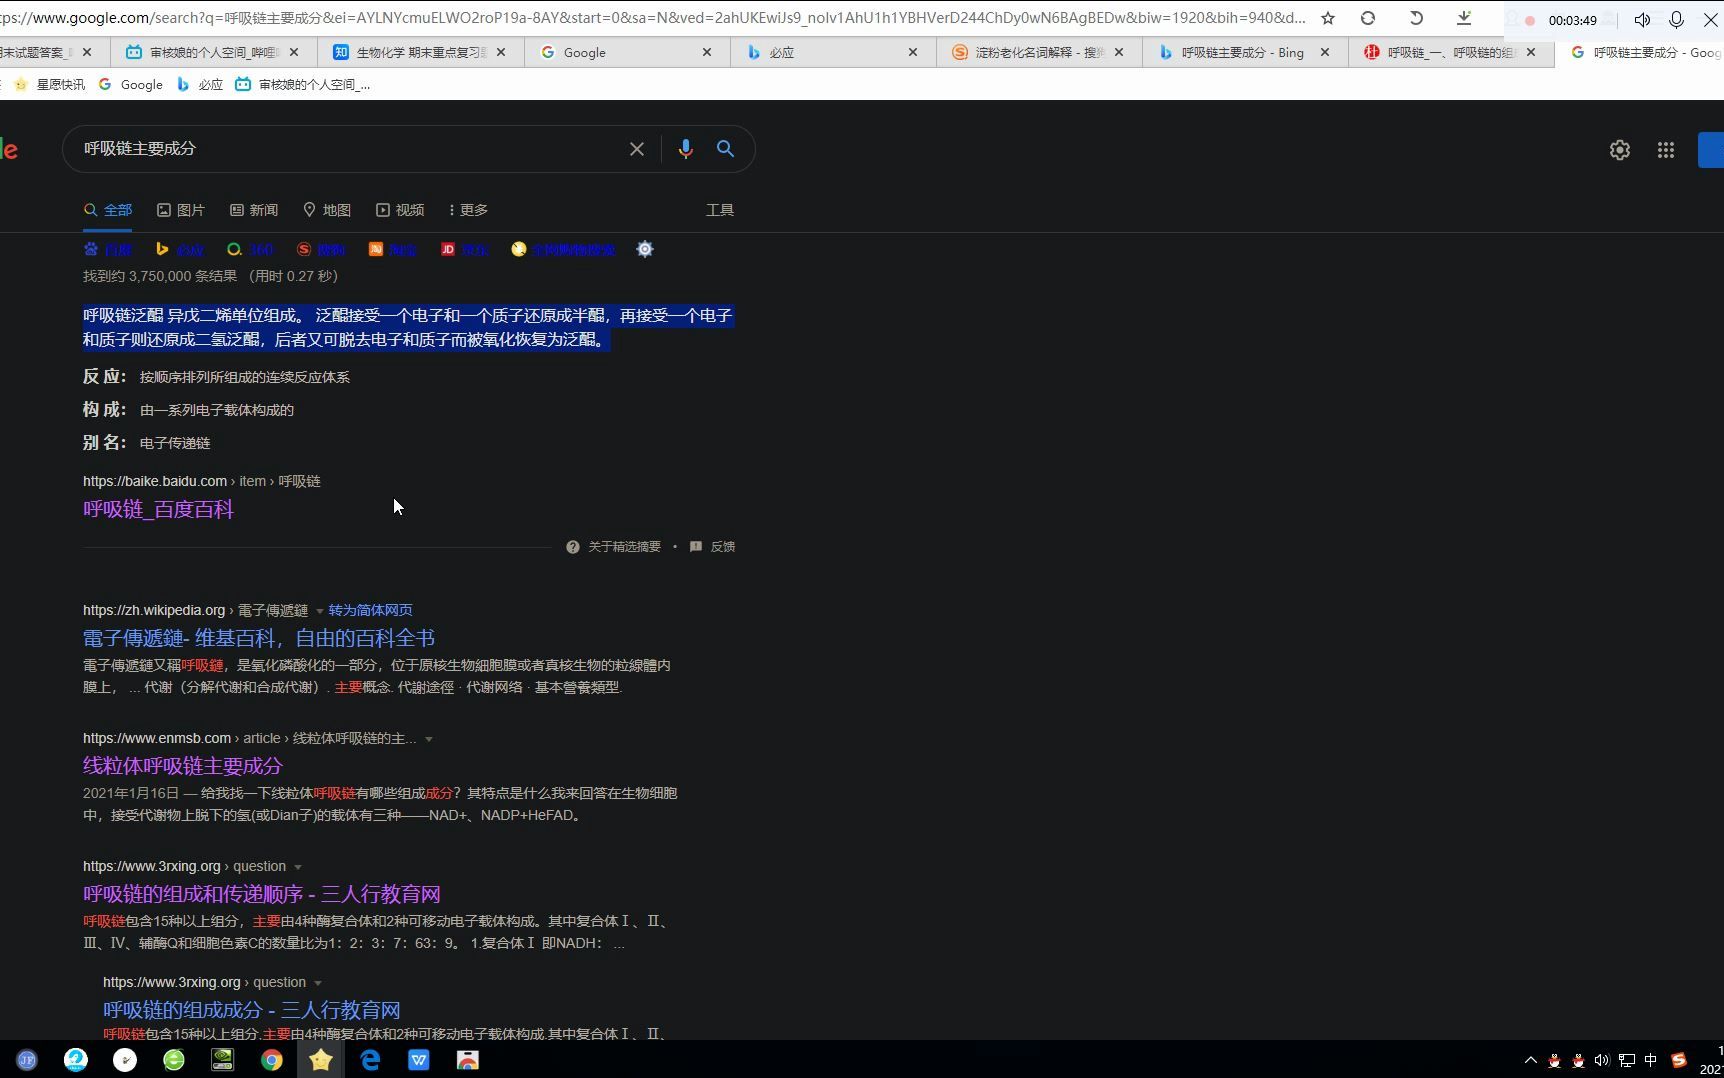Open 呼吸链_百度百科 result
The width and height of the screenshot is (1724, 1078).
click(158, 509)
